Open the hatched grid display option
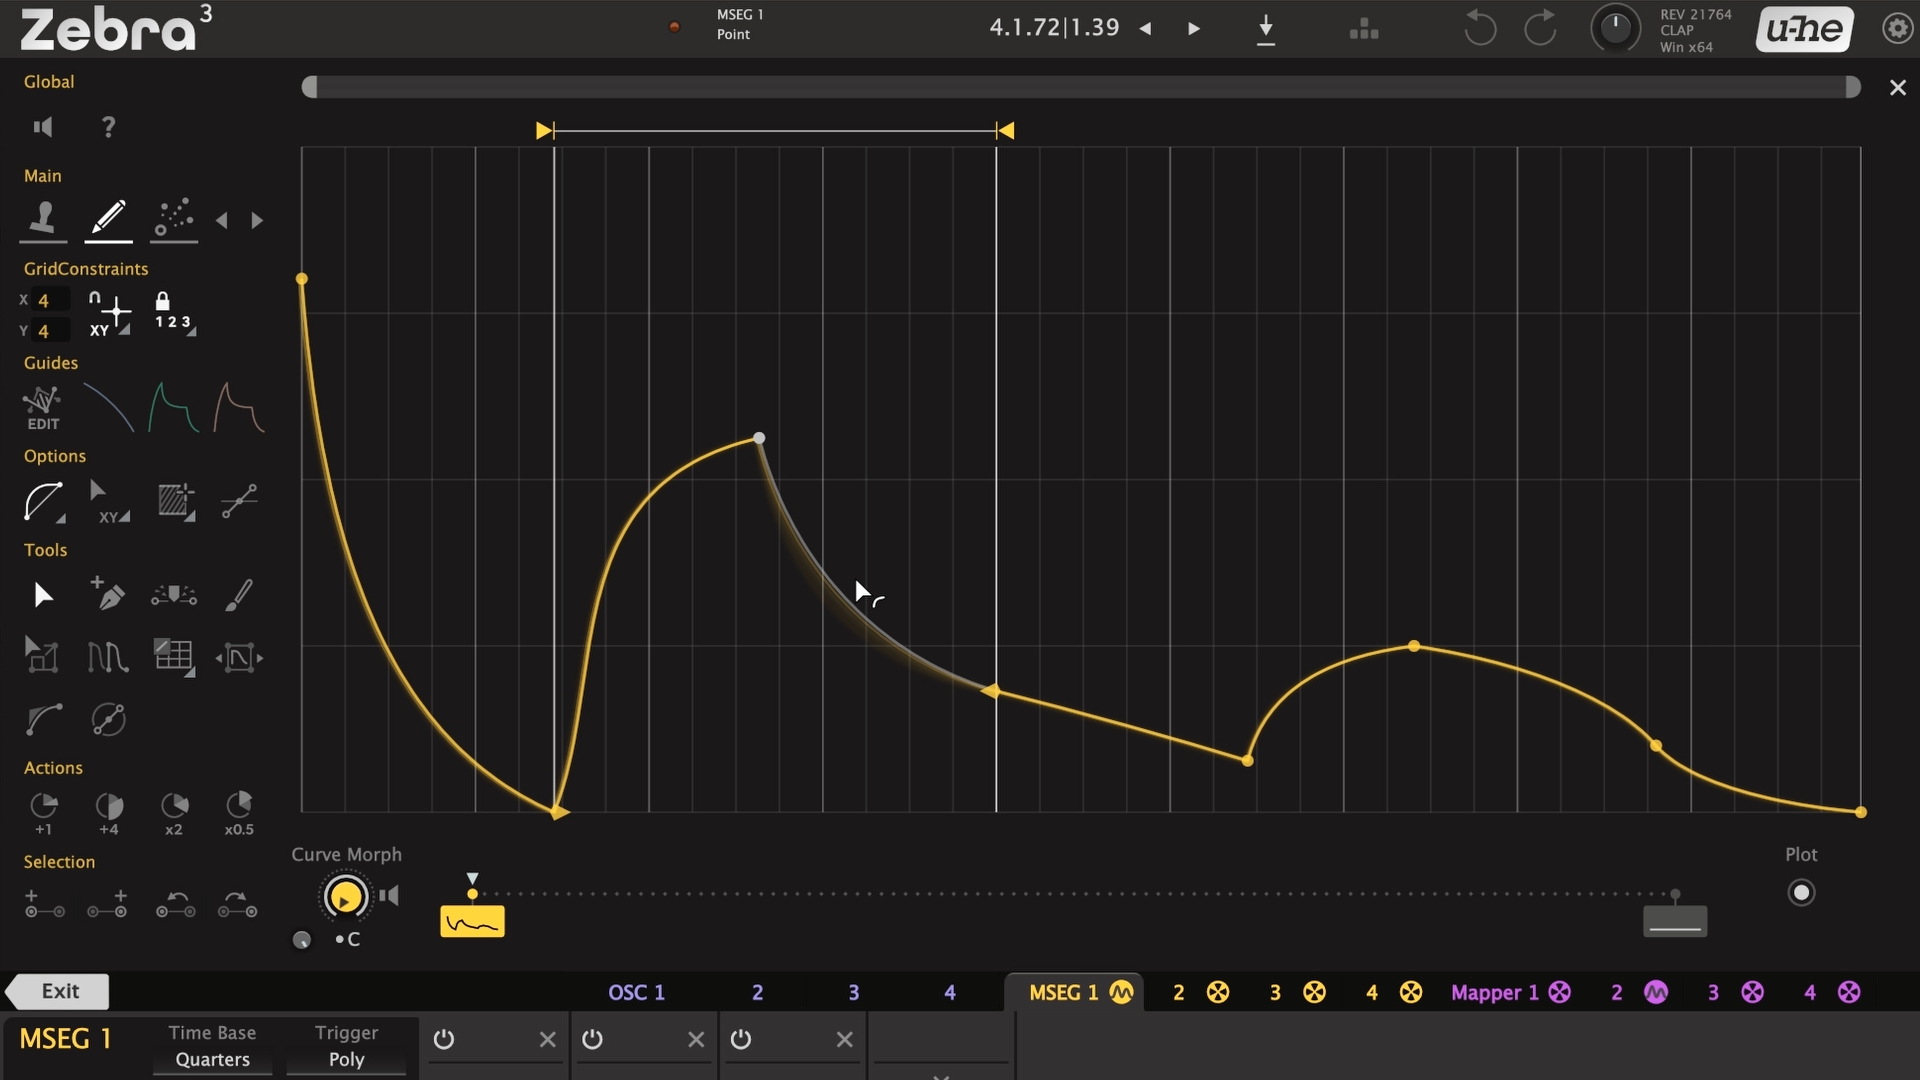Screen dimensions: 1920x1080 point(175,502)
